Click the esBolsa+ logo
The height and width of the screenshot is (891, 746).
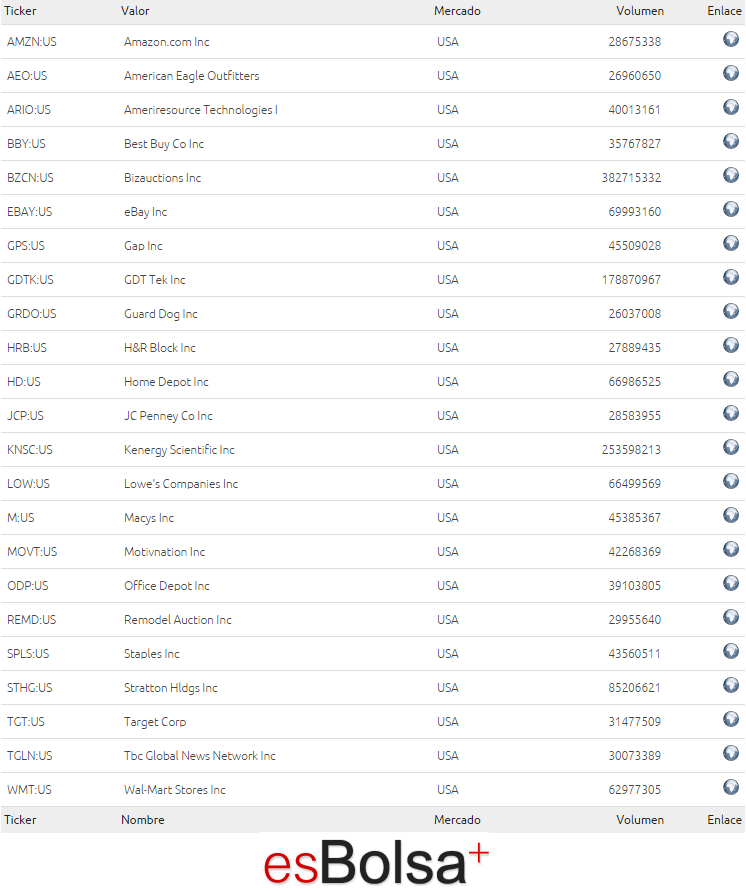point(377,862)
